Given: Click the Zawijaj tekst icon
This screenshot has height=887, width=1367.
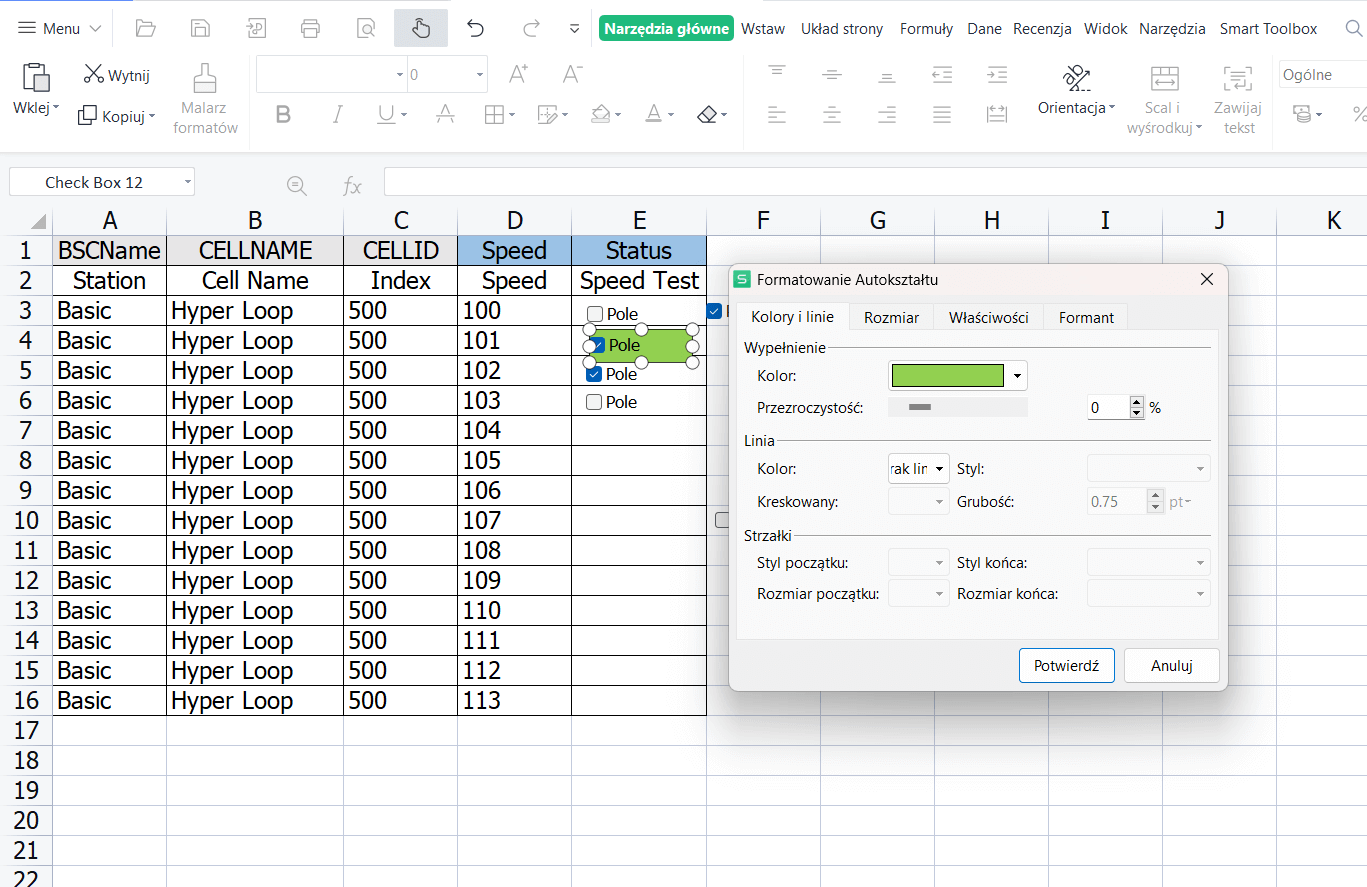Looking at the screenshot, I should (x=1237, y=80).
